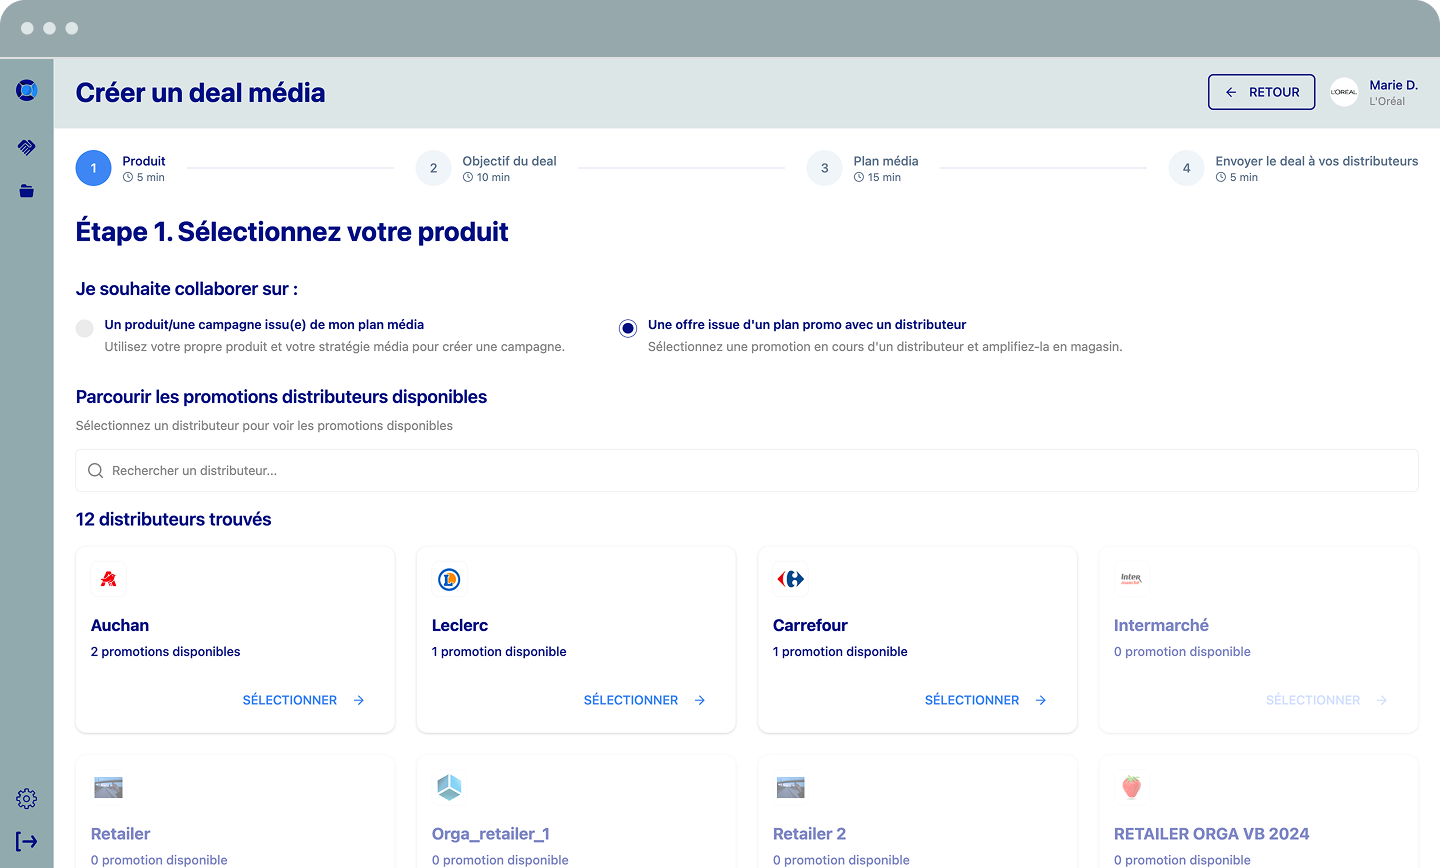Screen dimensions: 1440x868
Task: Click the search magnifier icon
Action: click(x=96, y=471)
